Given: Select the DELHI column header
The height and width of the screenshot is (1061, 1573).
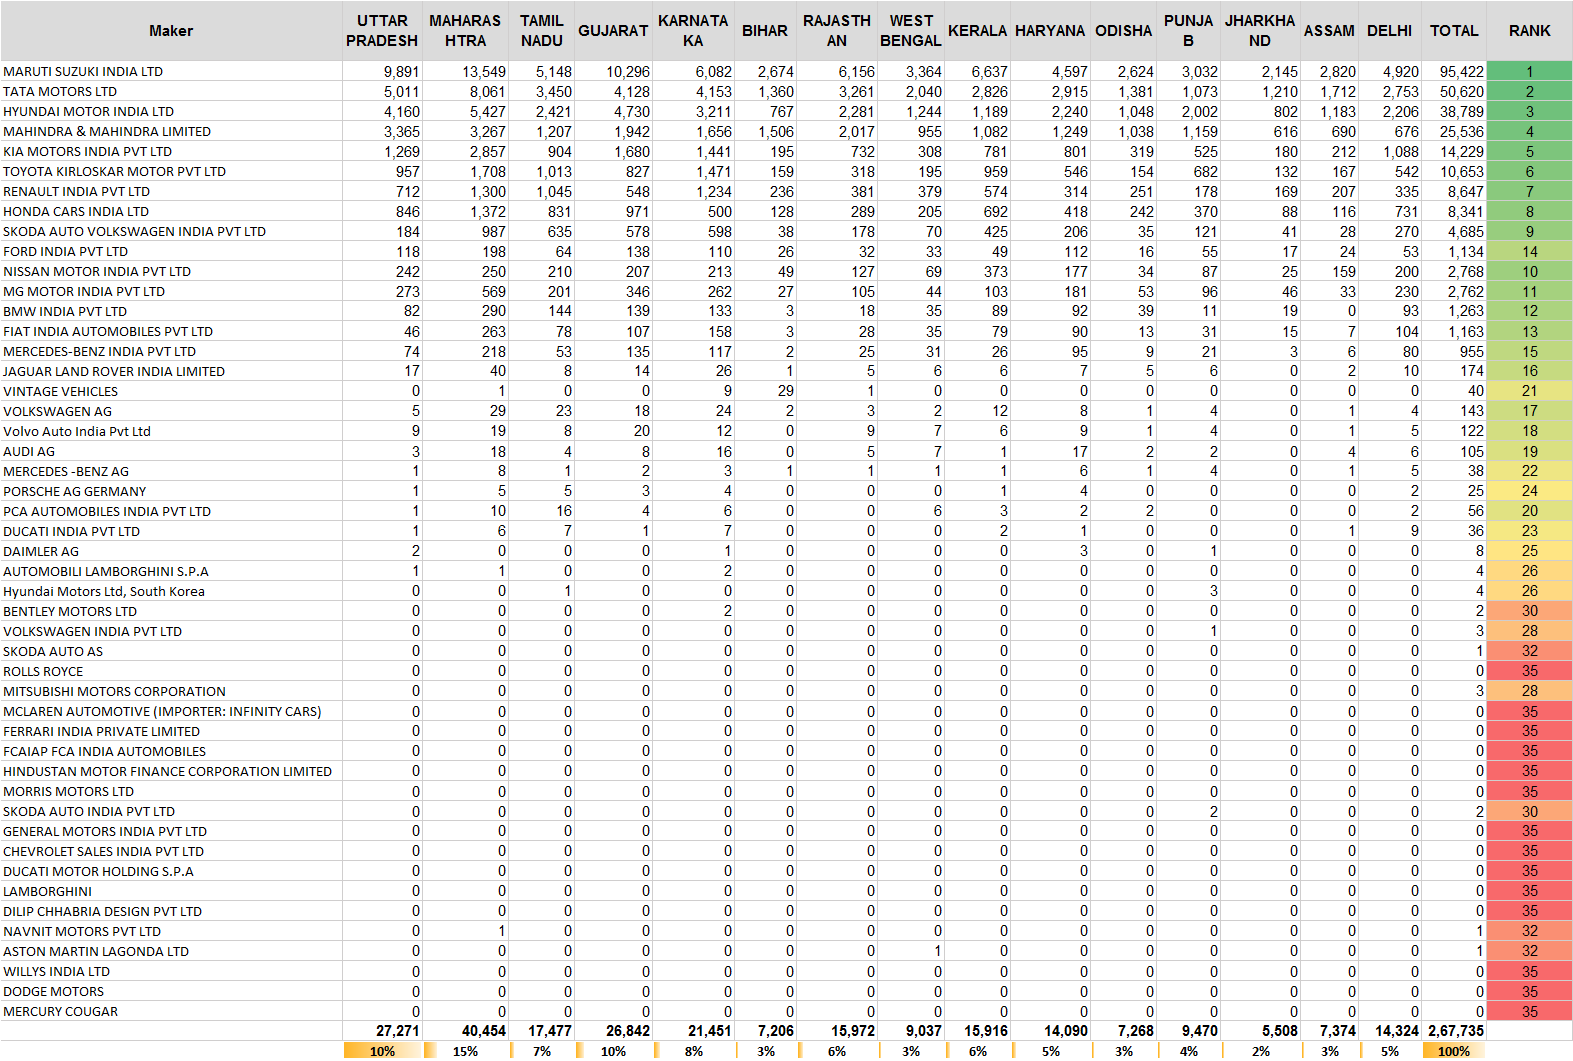Looking at the screenshot, I should (x=1390, y=31).
